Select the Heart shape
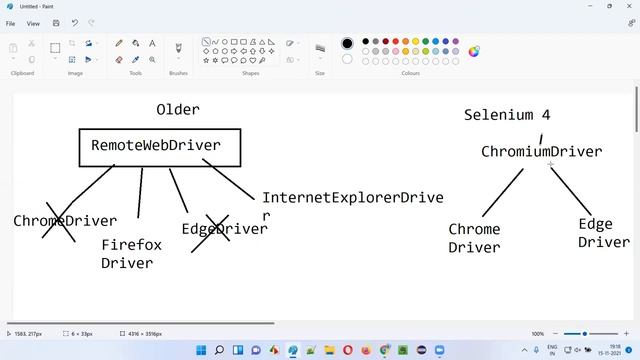 click(253, 60)
